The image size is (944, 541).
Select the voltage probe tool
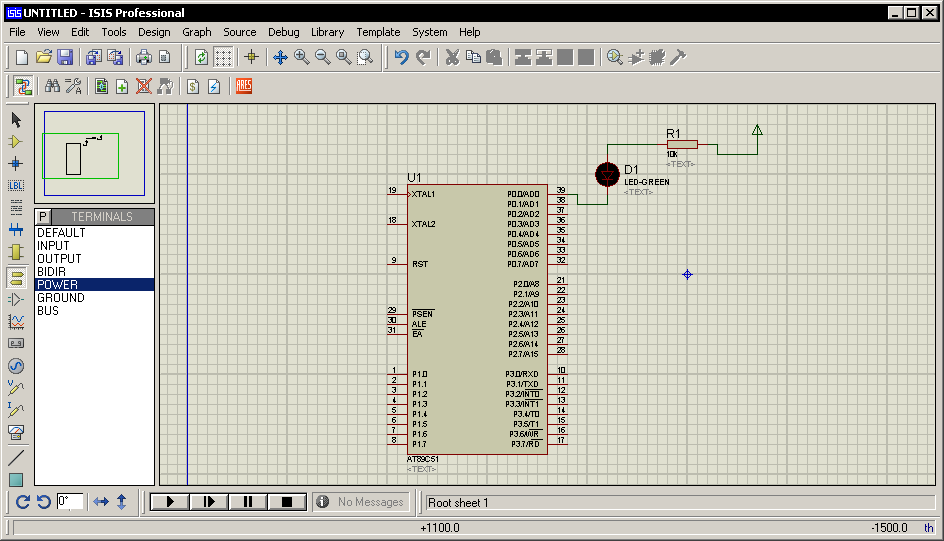tap(16, 388)
